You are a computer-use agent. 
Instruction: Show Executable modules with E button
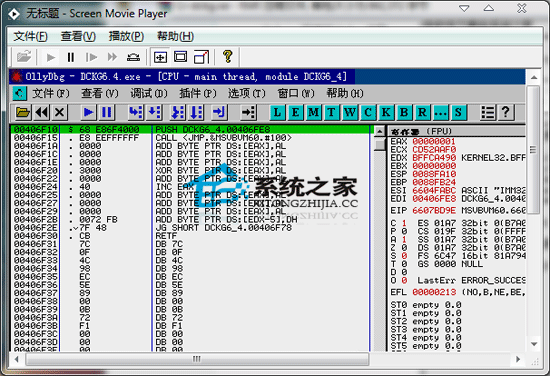point(295,113)
